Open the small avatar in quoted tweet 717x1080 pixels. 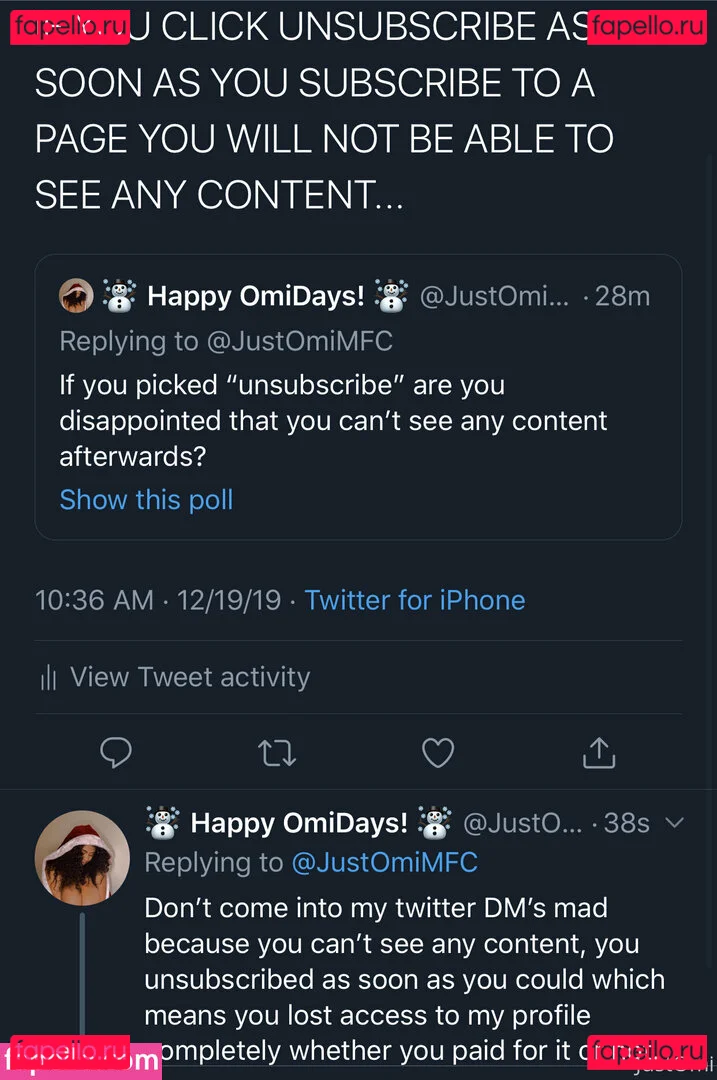click(77, 296)
